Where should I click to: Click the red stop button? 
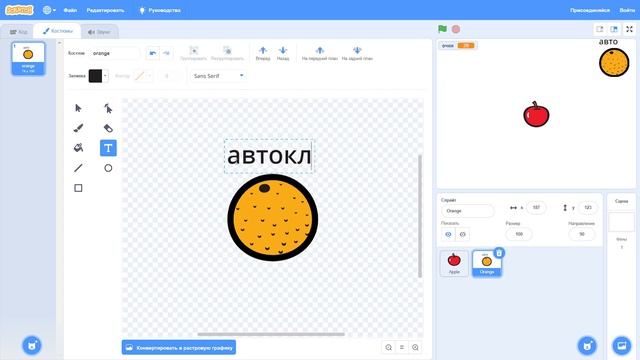point(456,29)
